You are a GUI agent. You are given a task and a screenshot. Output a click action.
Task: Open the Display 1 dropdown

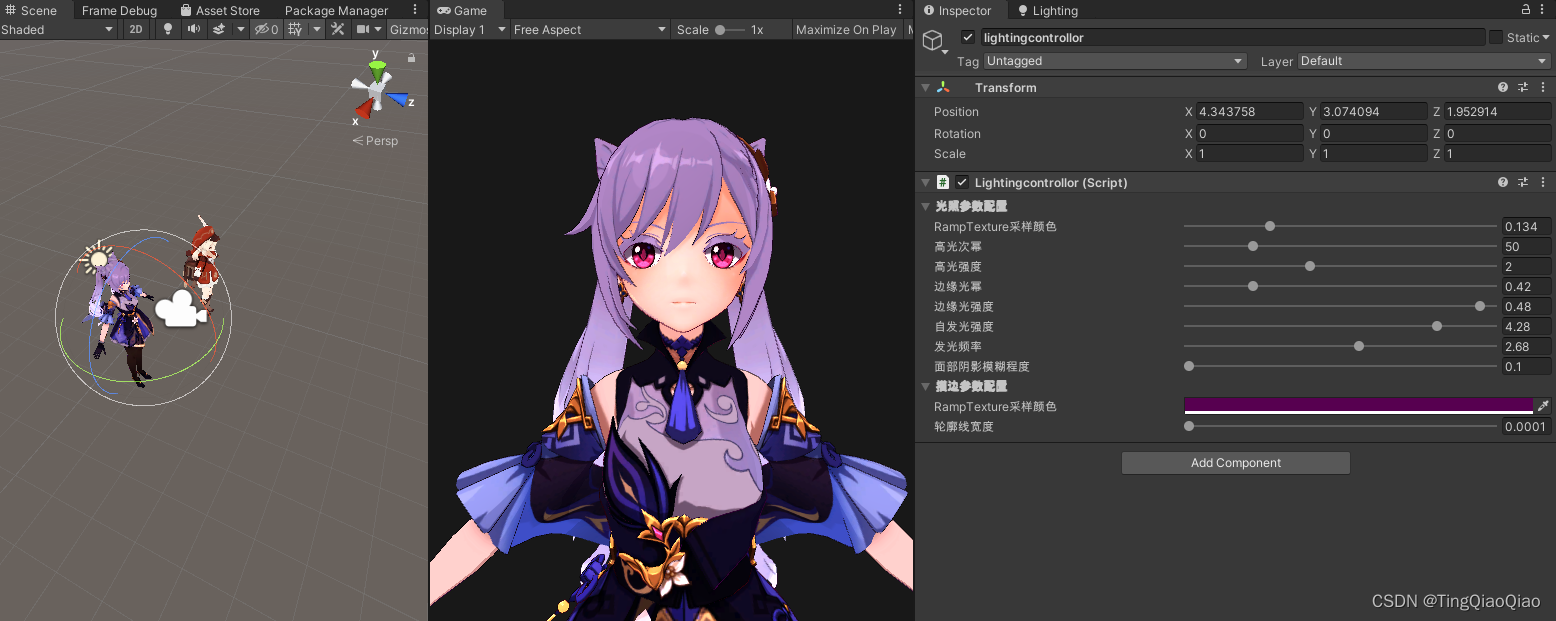coord(469,30)
